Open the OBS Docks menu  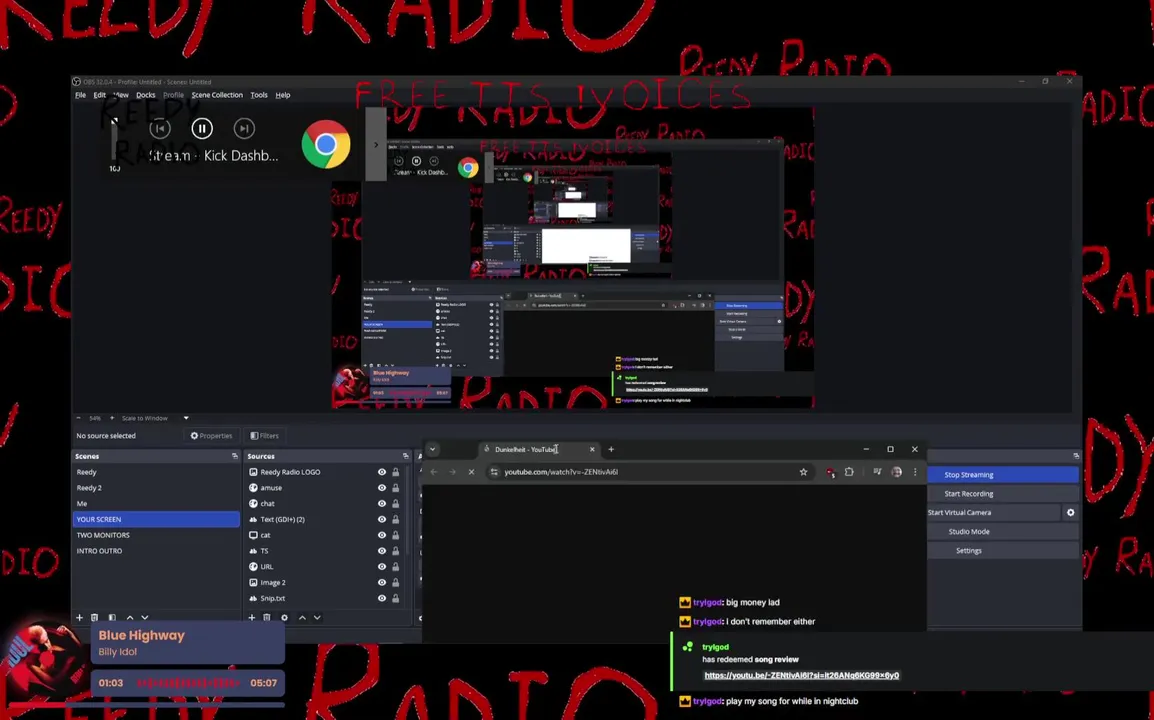(146, 95)
